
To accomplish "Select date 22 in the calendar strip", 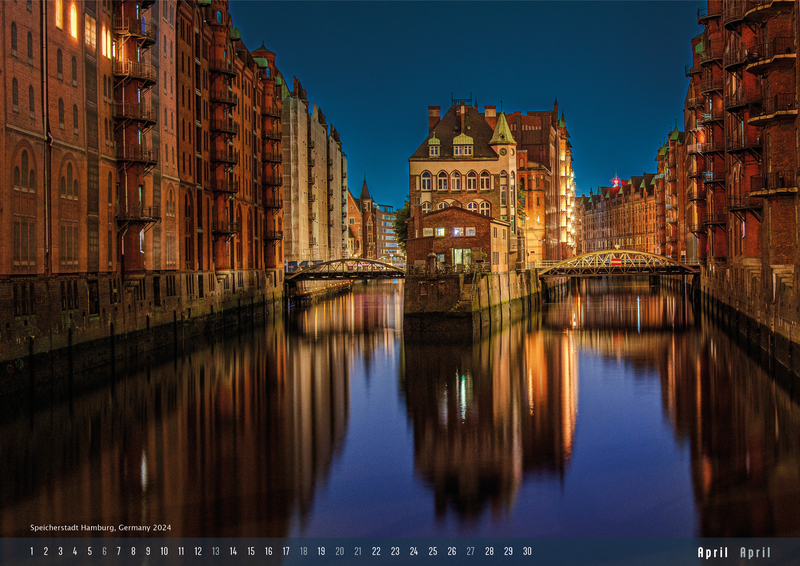I will coord(376,551).
